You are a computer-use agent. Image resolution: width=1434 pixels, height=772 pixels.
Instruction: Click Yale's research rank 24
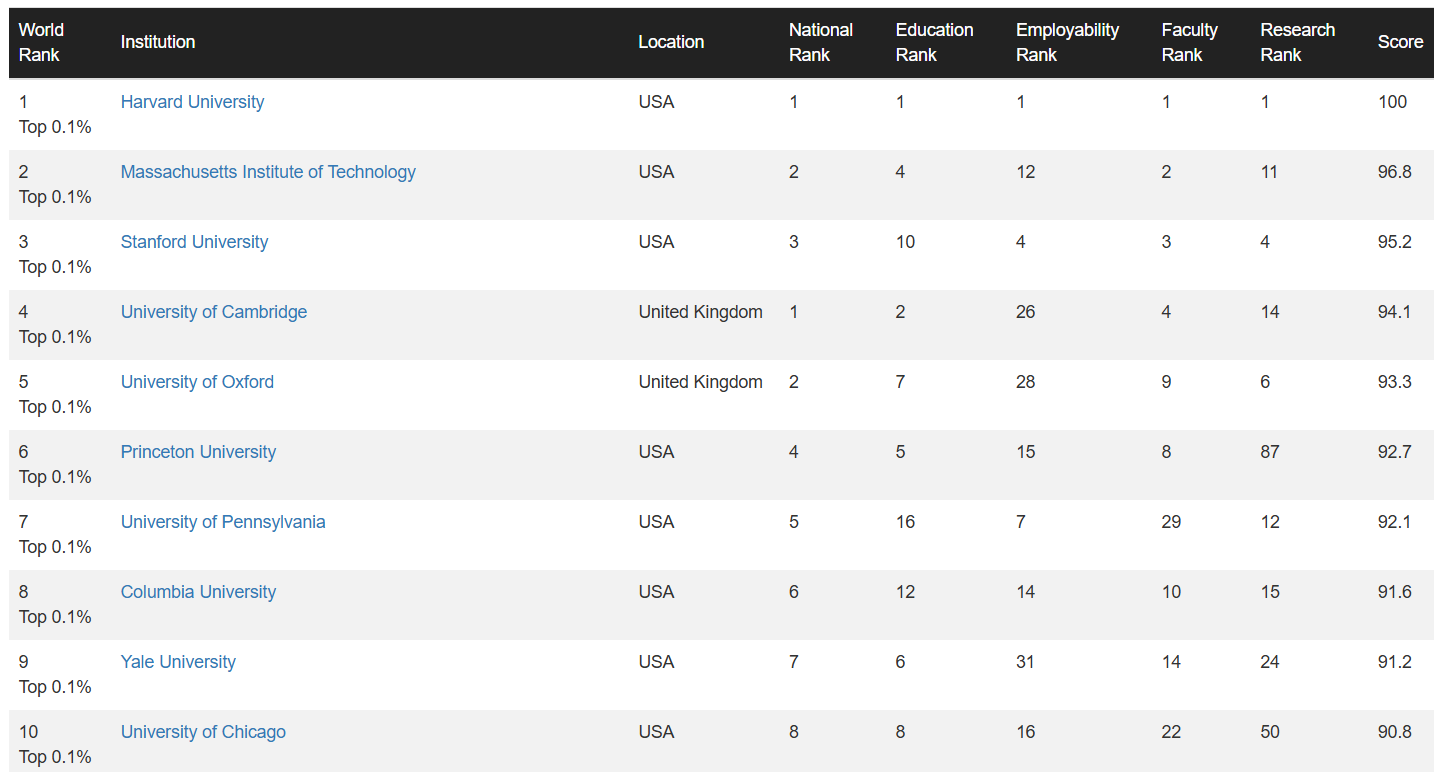(x=1270, y=662)
